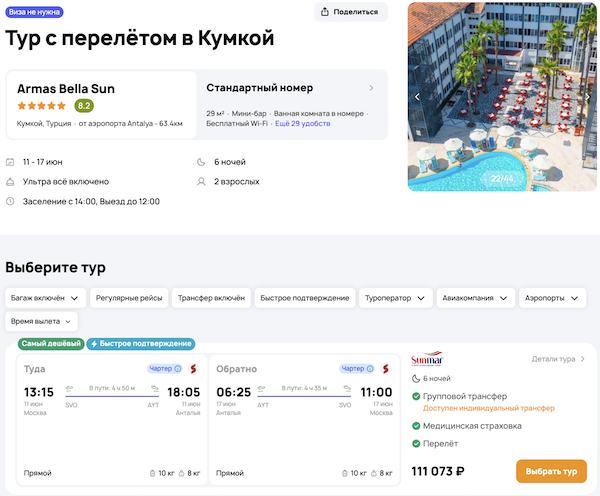
Task: Click the red airline logo in Обратно card
Action: pyautogui.click(x=387, y=369)
